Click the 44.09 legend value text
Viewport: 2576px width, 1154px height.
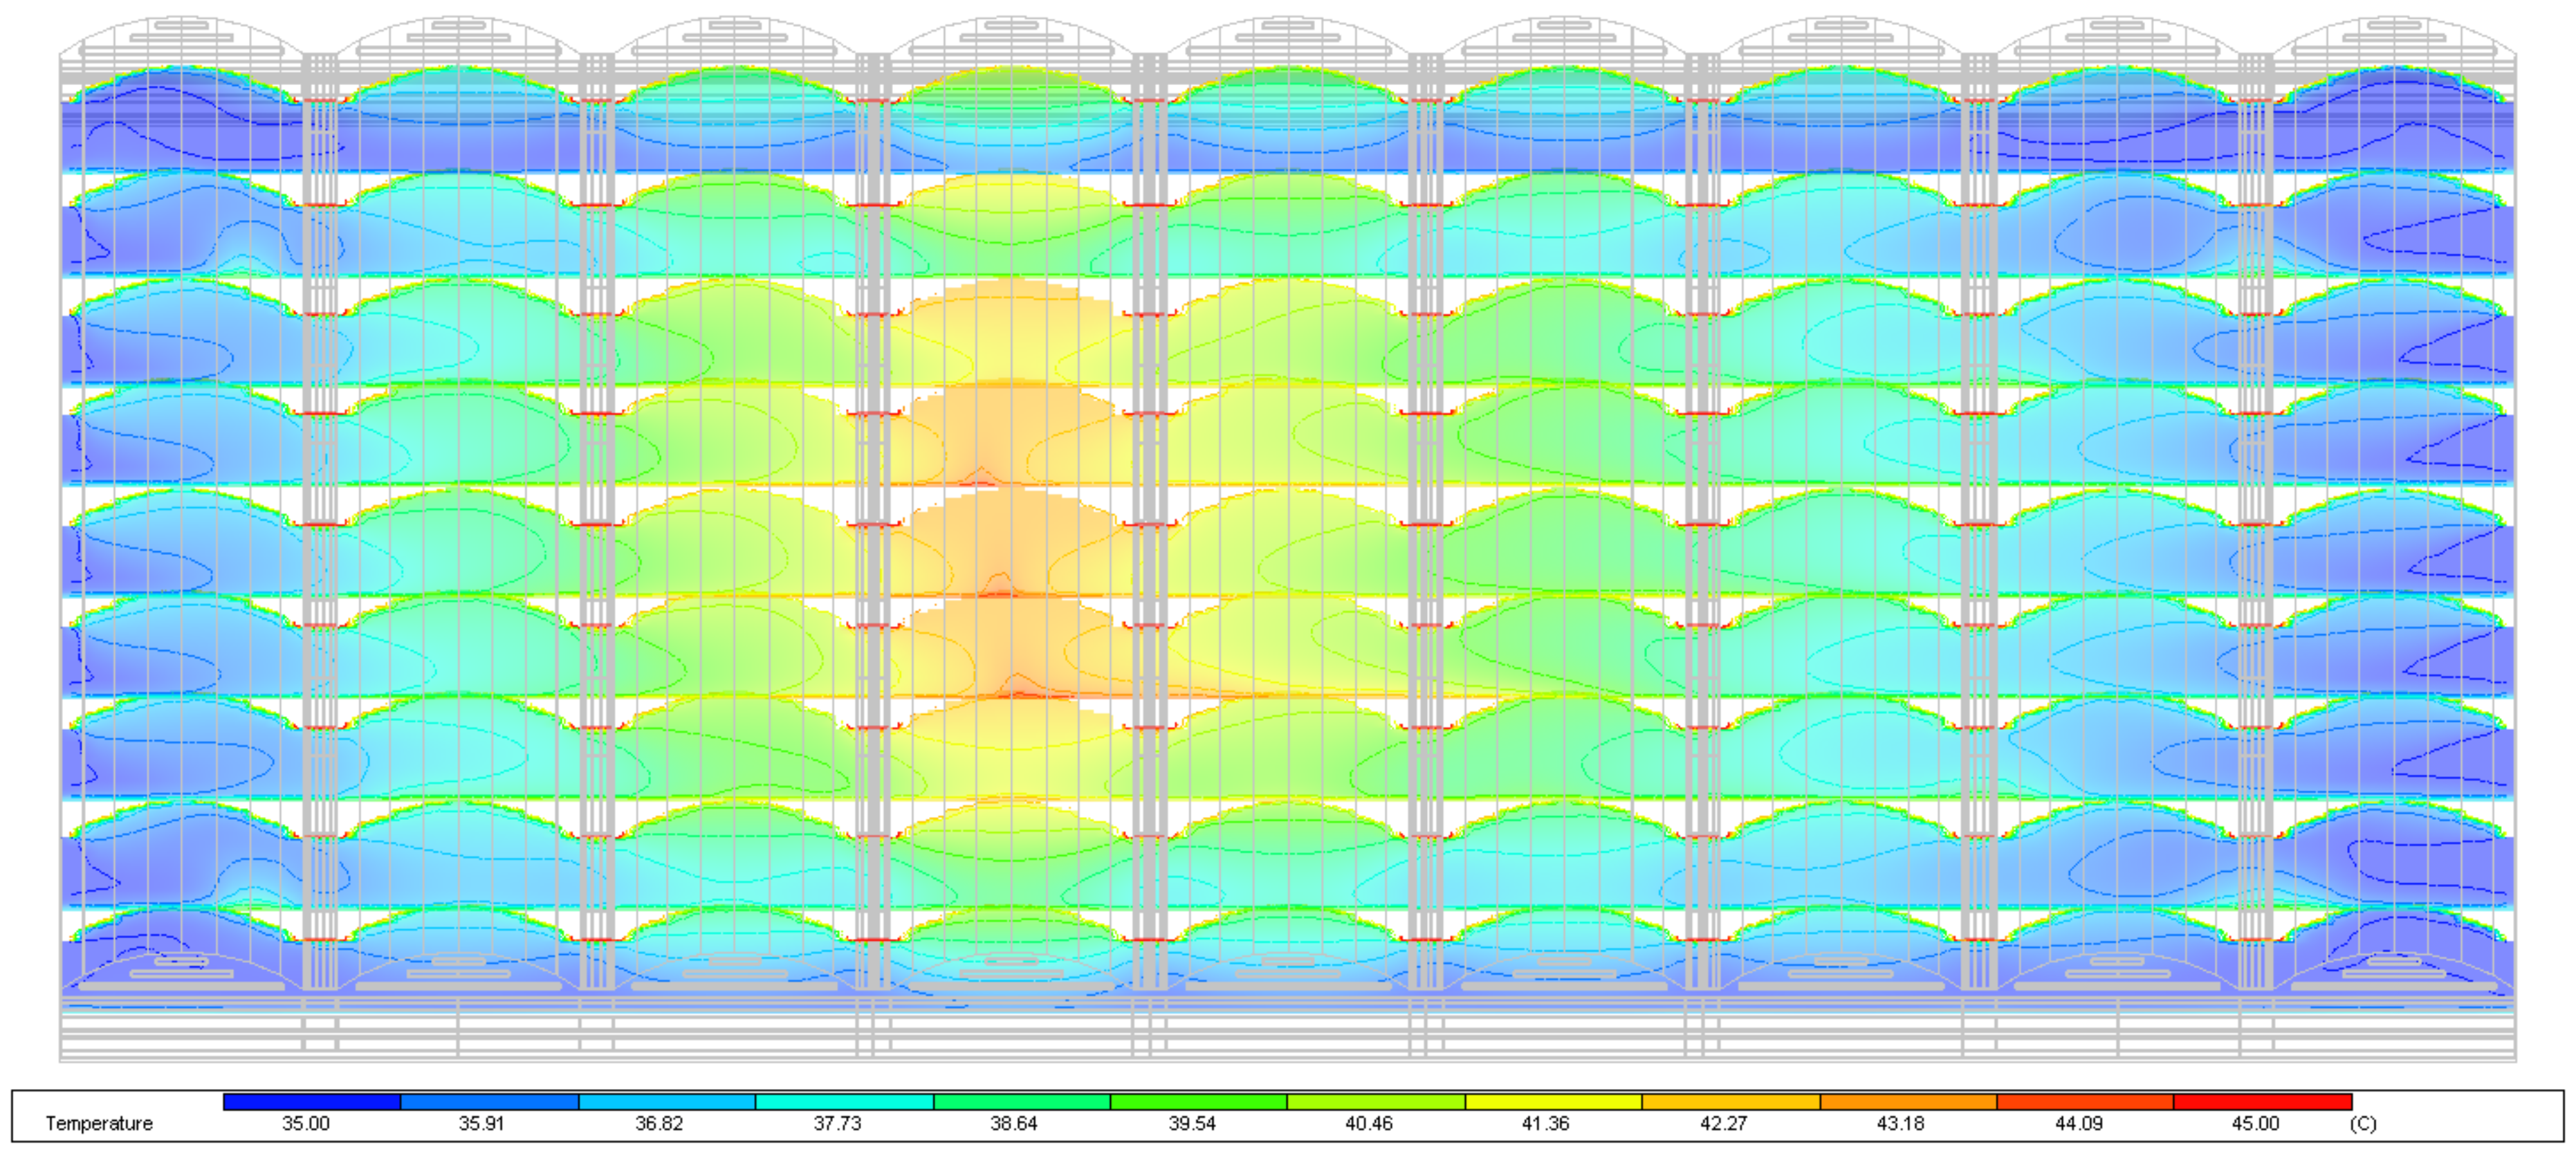click(2079, 1123)
